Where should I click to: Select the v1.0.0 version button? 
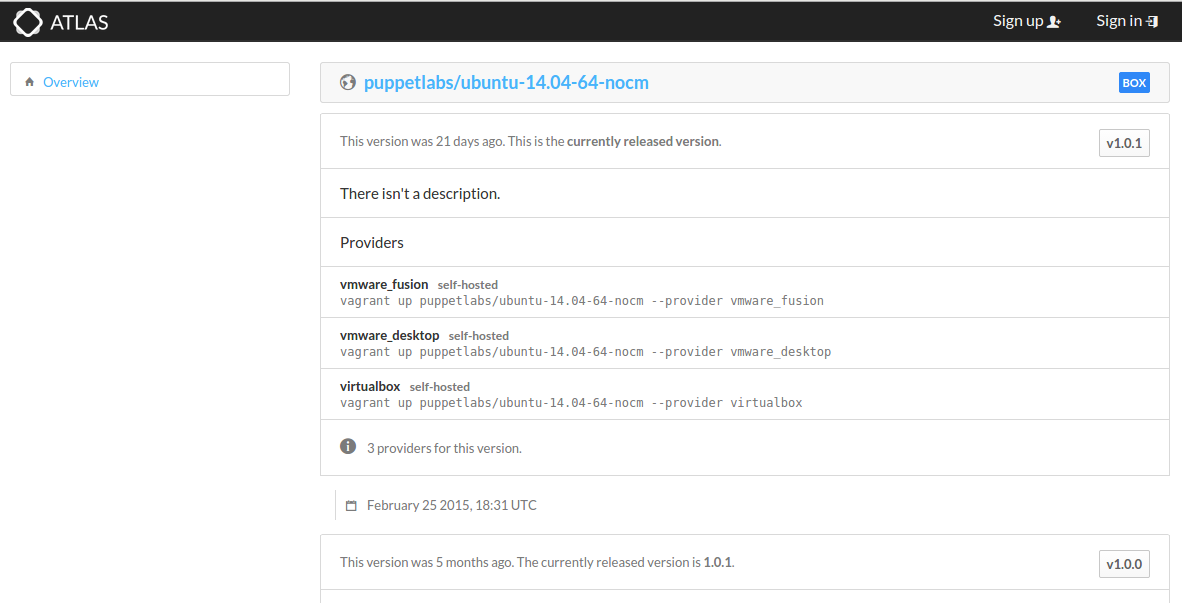click(x=1124, y=564)
